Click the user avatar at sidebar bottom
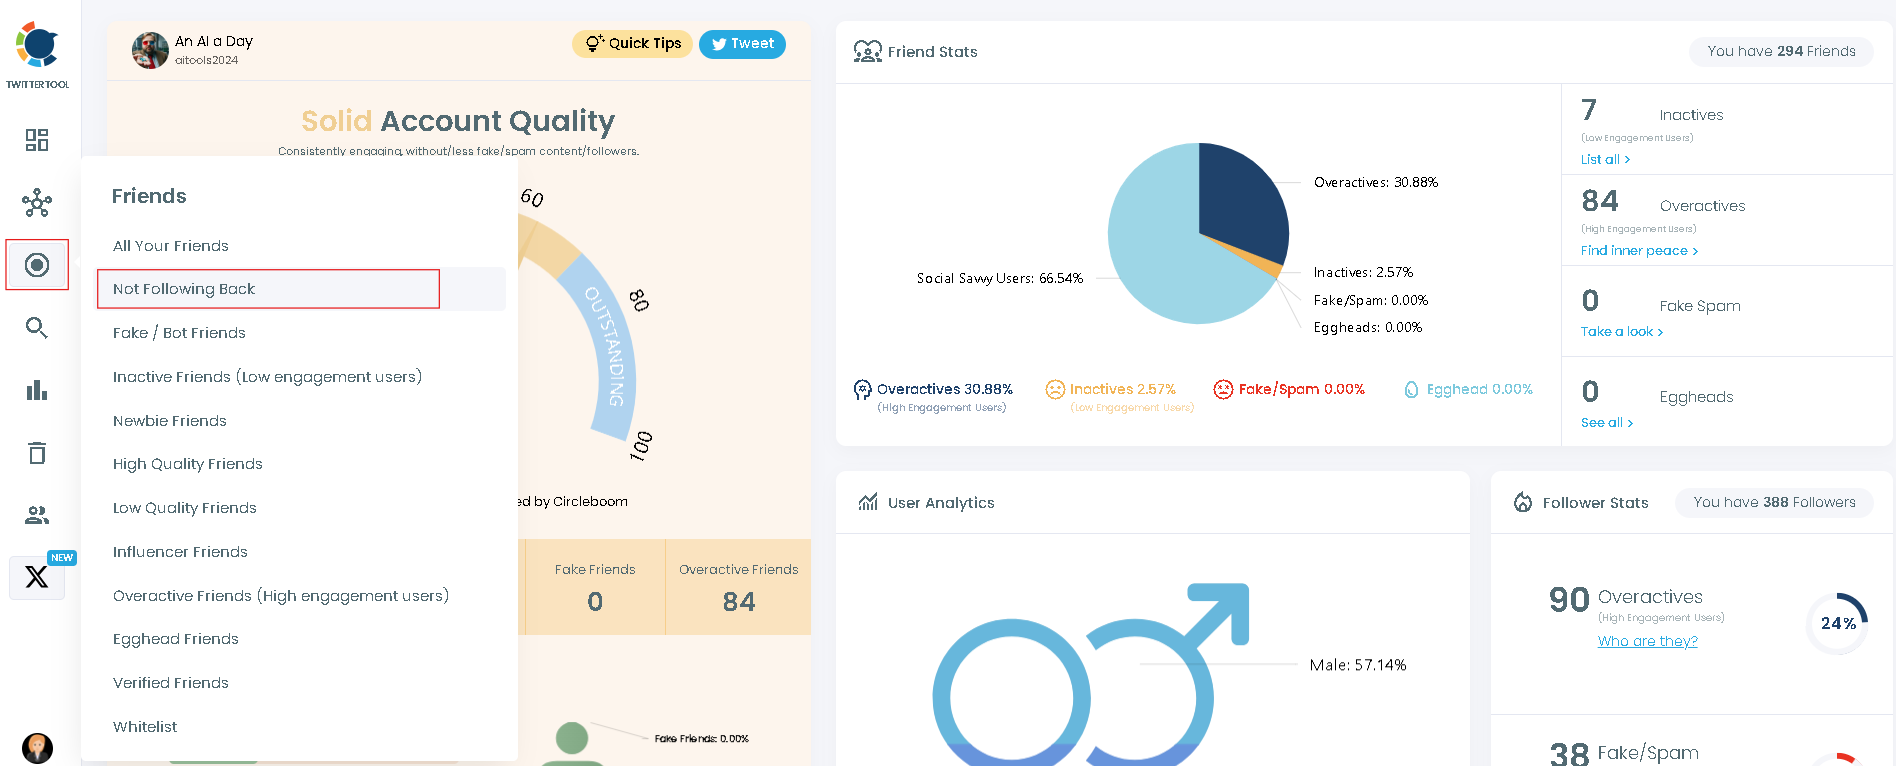This screenshot has height=766, width=1896. click(37, 748)
